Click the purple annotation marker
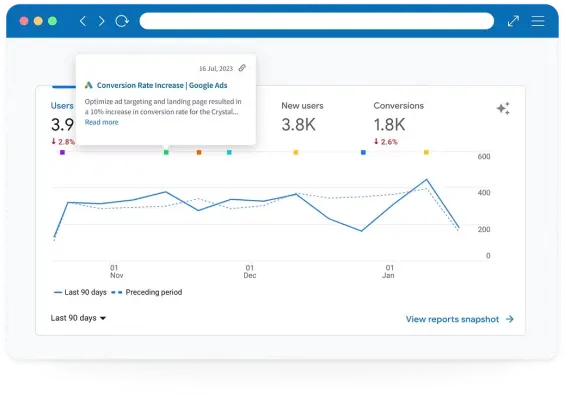 coord(62,152)
